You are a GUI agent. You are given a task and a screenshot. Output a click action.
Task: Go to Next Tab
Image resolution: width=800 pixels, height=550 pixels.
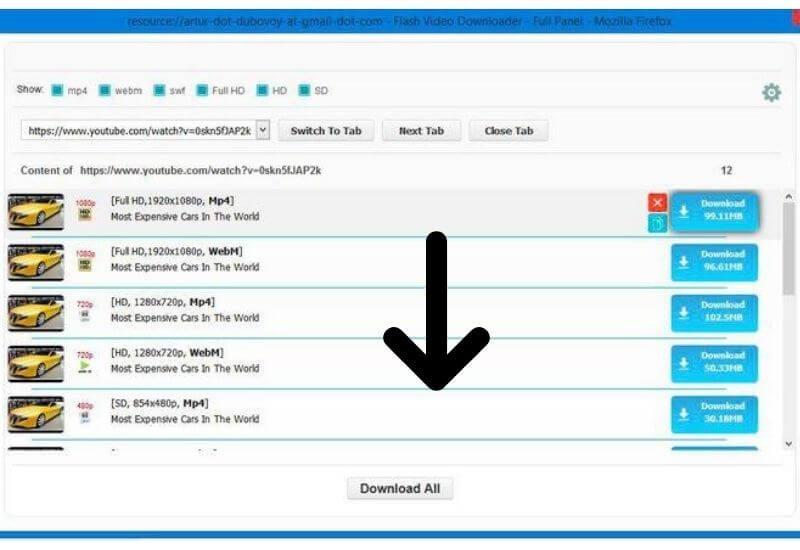coord(421,131)
